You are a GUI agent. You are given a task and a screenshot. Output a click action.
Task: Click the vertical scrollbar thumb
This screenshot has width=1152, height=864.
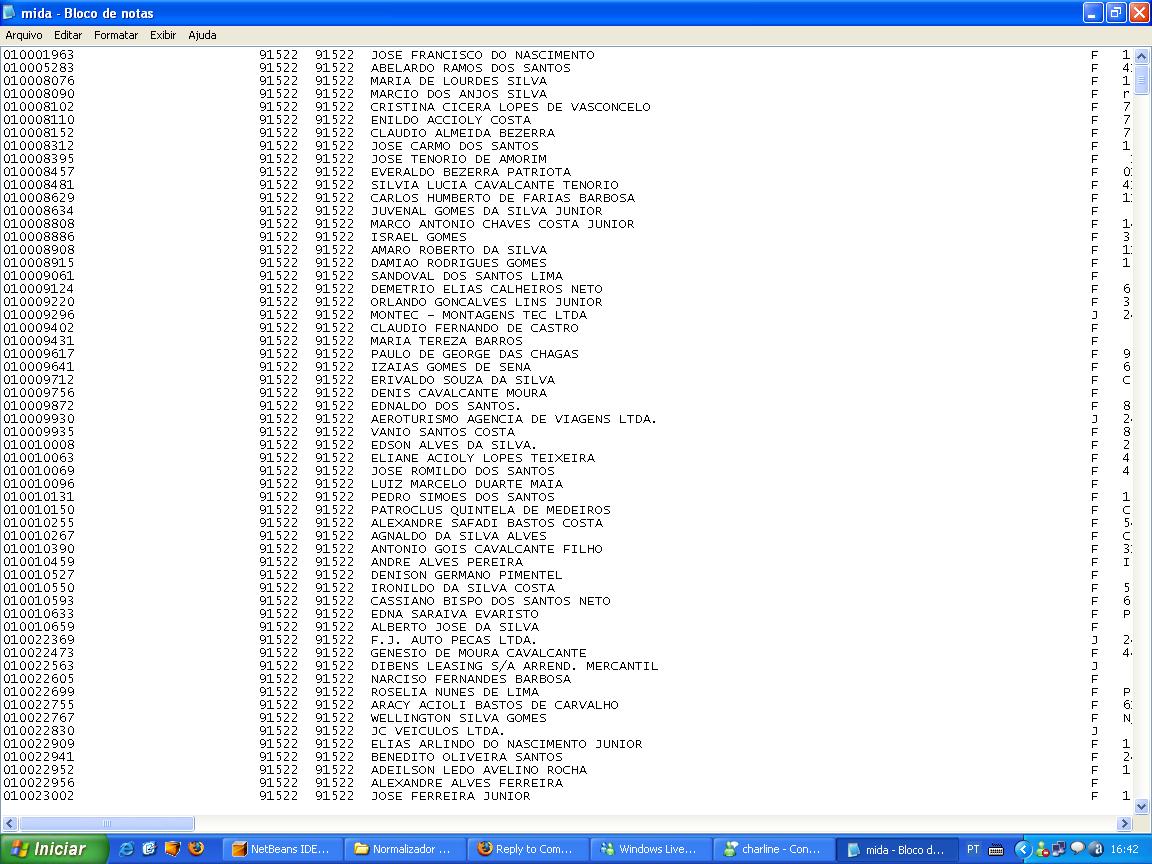pyautogui.click(x=1142, y=79)
